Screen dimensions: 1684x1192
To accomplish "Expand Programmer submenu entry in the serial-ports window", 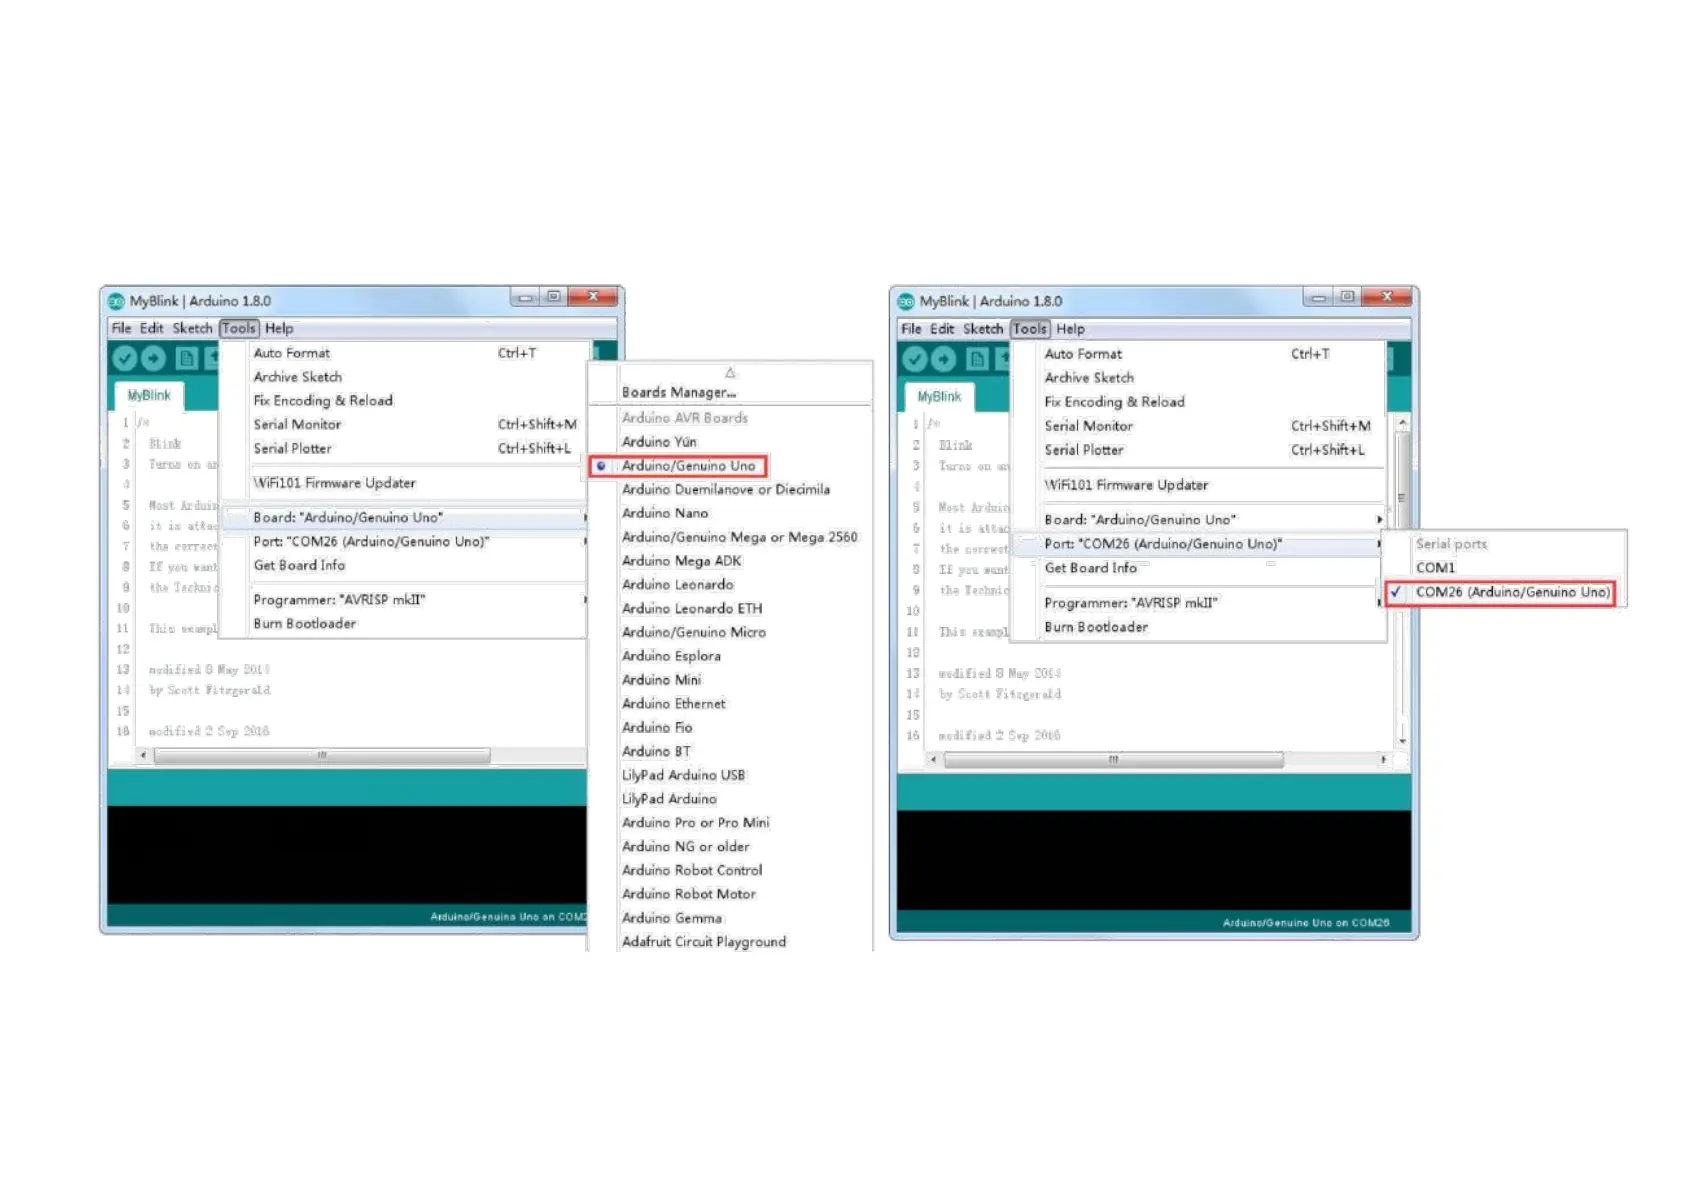I will (x=1198, y=603).
